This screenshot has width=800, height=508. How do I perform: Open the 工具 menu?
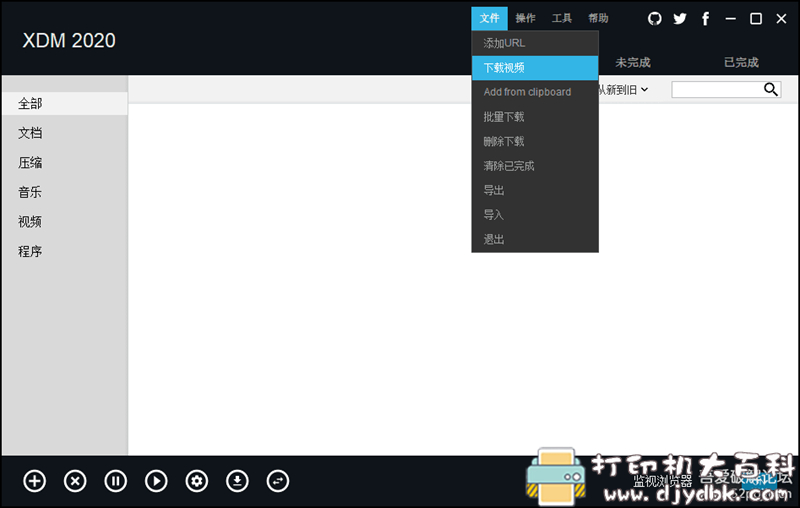click(x=562, y=18)
